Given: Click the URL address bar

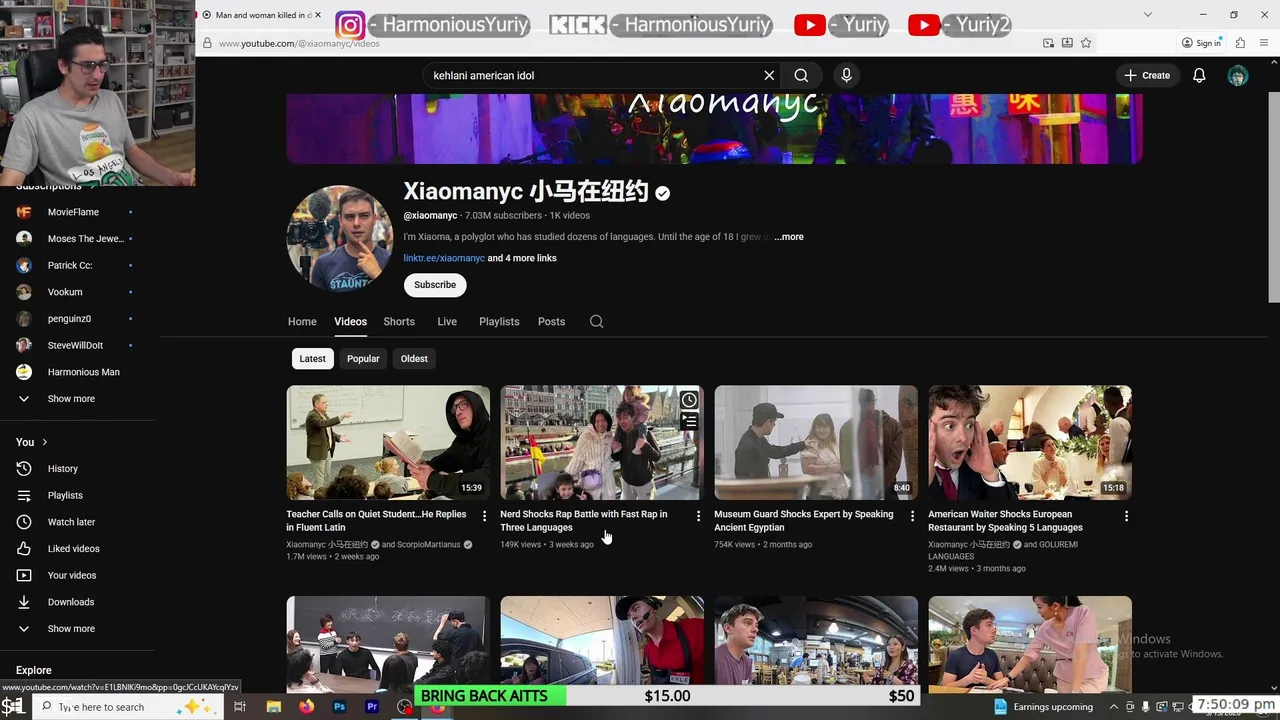Looking at the screenshot, I should [x=620, y=43].
